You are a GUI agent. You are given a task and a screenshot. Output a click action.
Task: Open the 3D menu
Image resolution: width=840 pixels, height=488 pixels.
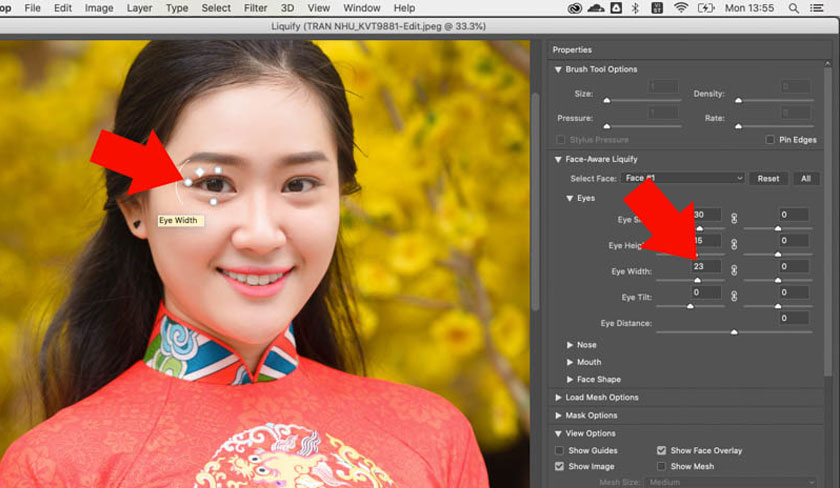287,8
